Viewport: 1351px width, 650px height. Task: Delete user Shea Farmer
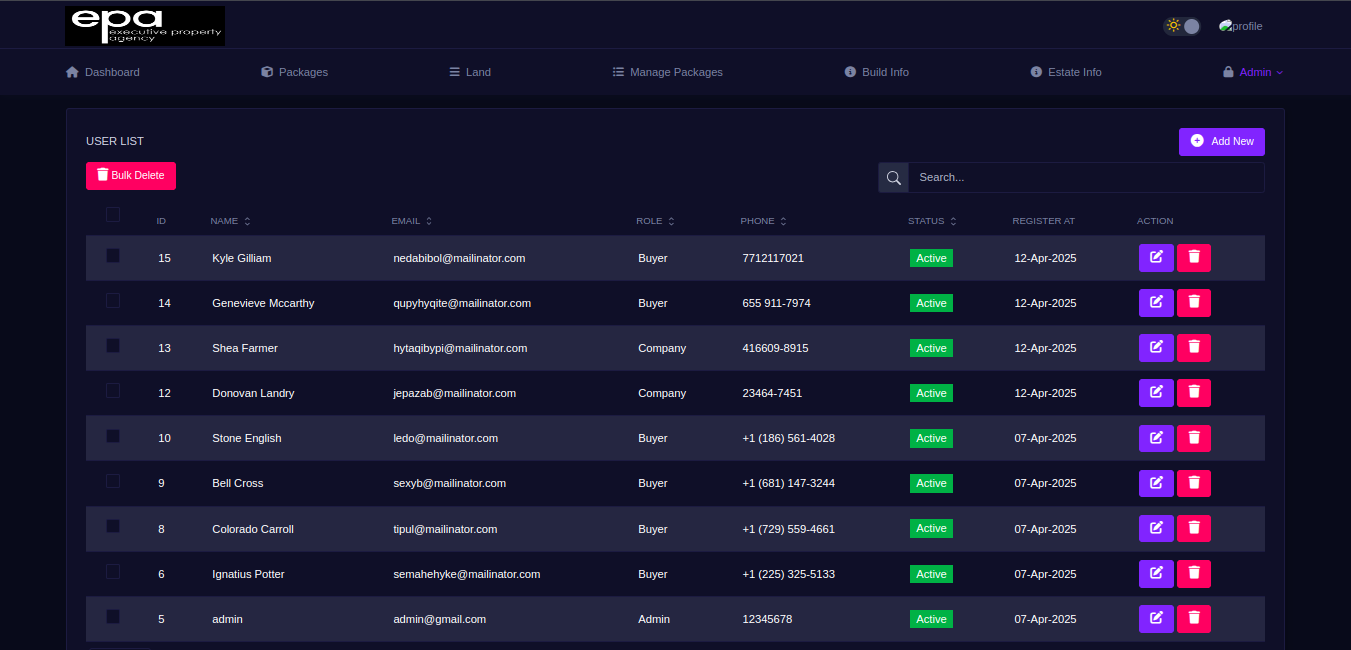1194,348
